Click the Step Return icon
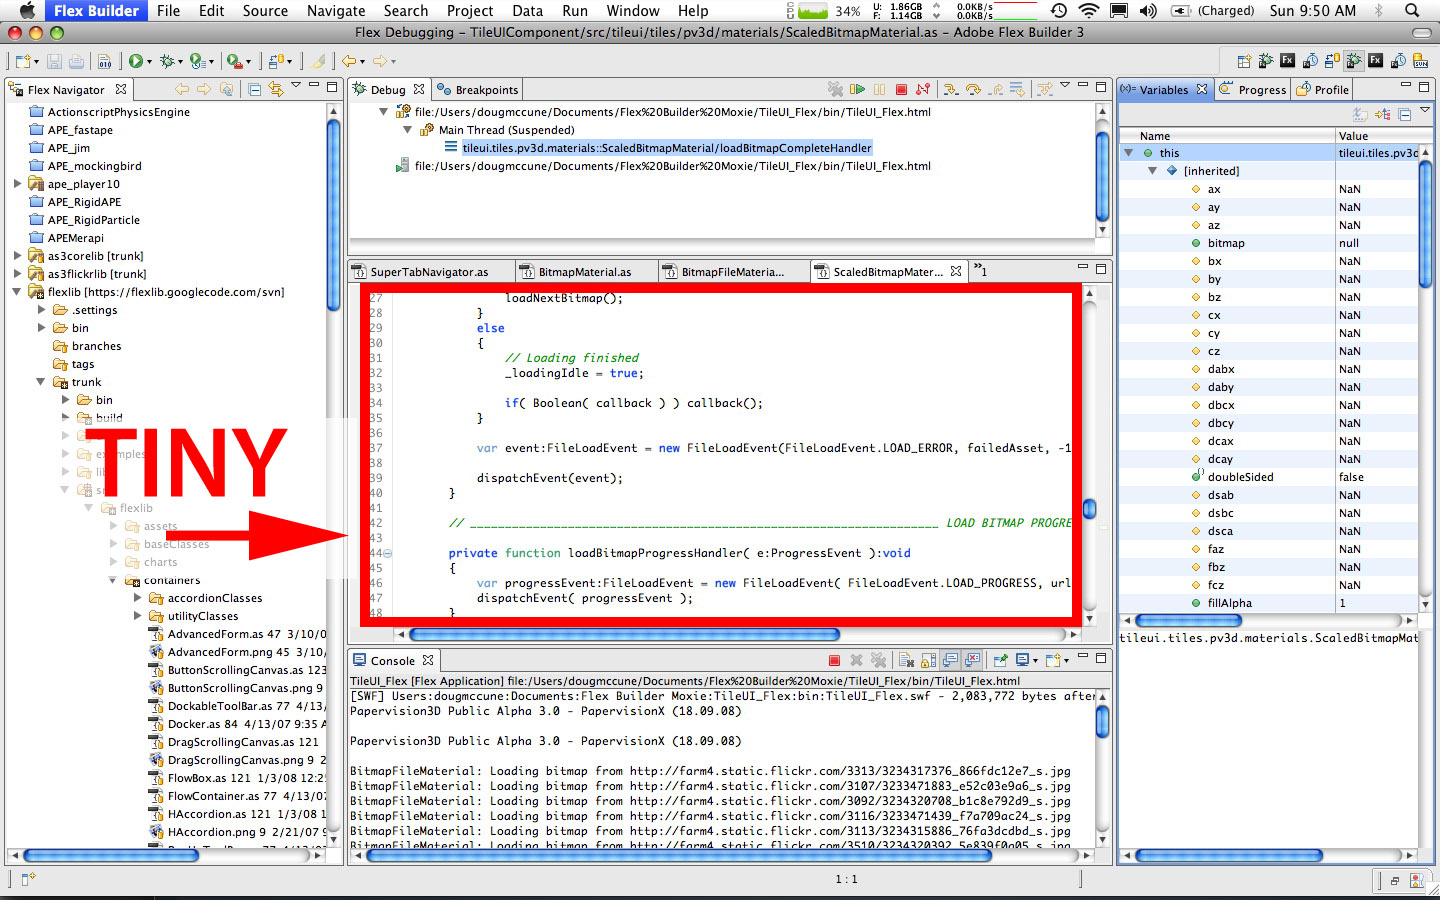Viewport: 1440px width, 900px height. coord(996,89)
